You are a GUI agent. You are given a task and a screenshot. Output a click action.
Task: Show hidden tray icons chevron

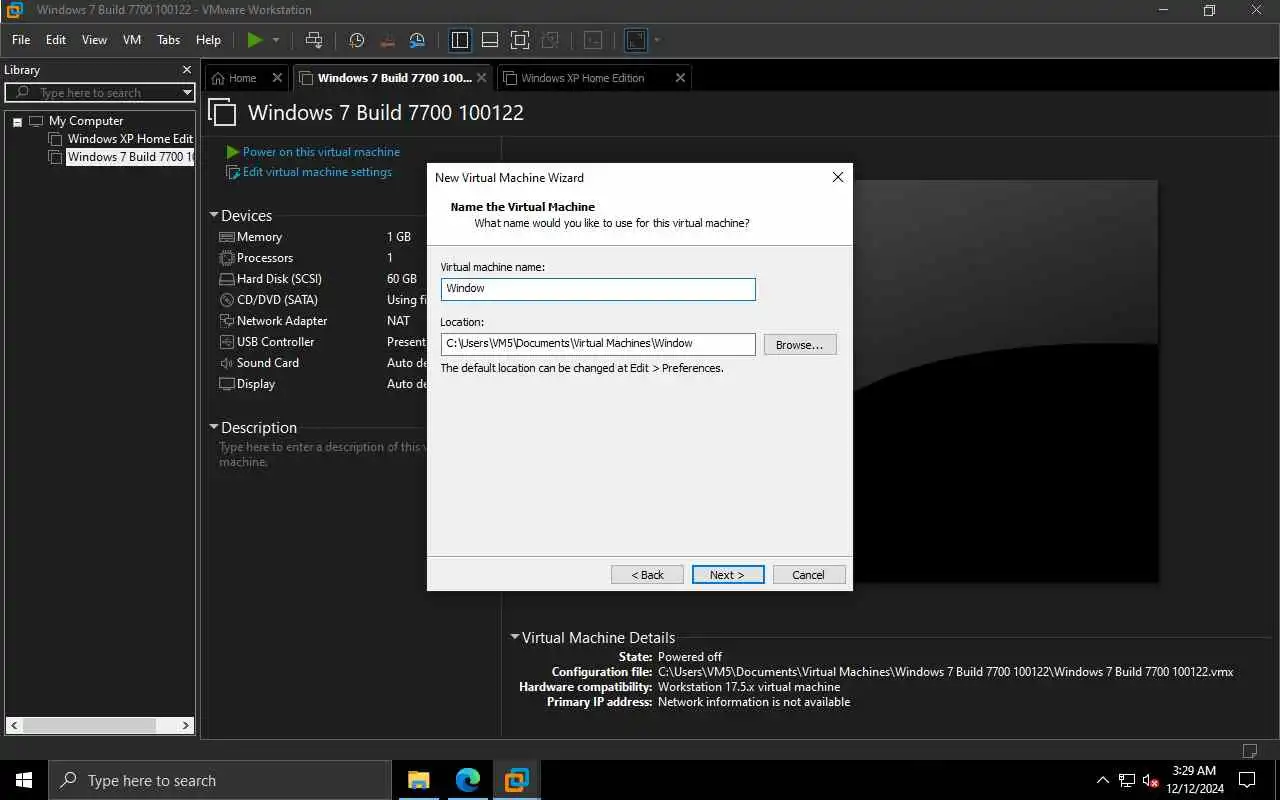tap(1103, 780)
